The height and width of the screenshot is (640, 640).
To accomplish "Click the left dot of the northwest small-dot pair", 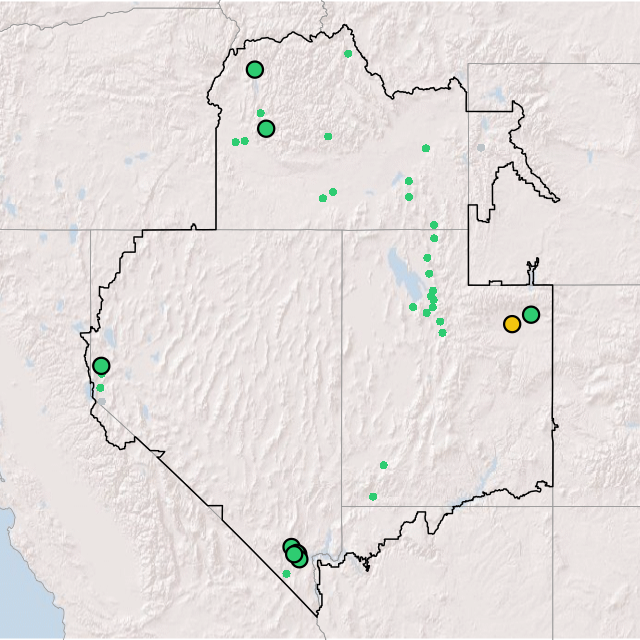I will [235, 142].
